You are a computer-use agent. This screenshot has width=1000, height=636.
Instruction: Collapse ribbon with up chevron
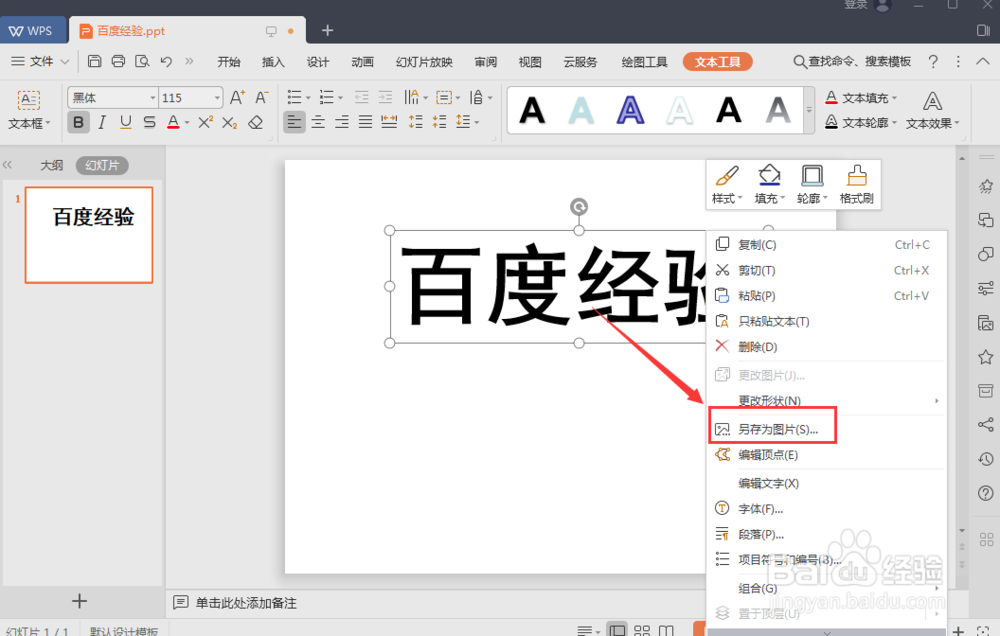(x=983, y=61)
